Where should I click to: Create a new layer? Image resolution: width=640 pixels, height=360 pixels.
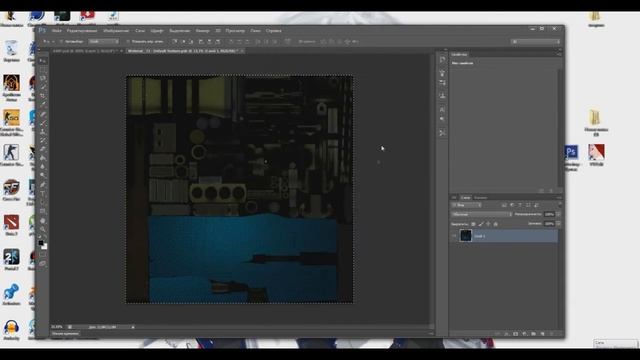point(542,334)
